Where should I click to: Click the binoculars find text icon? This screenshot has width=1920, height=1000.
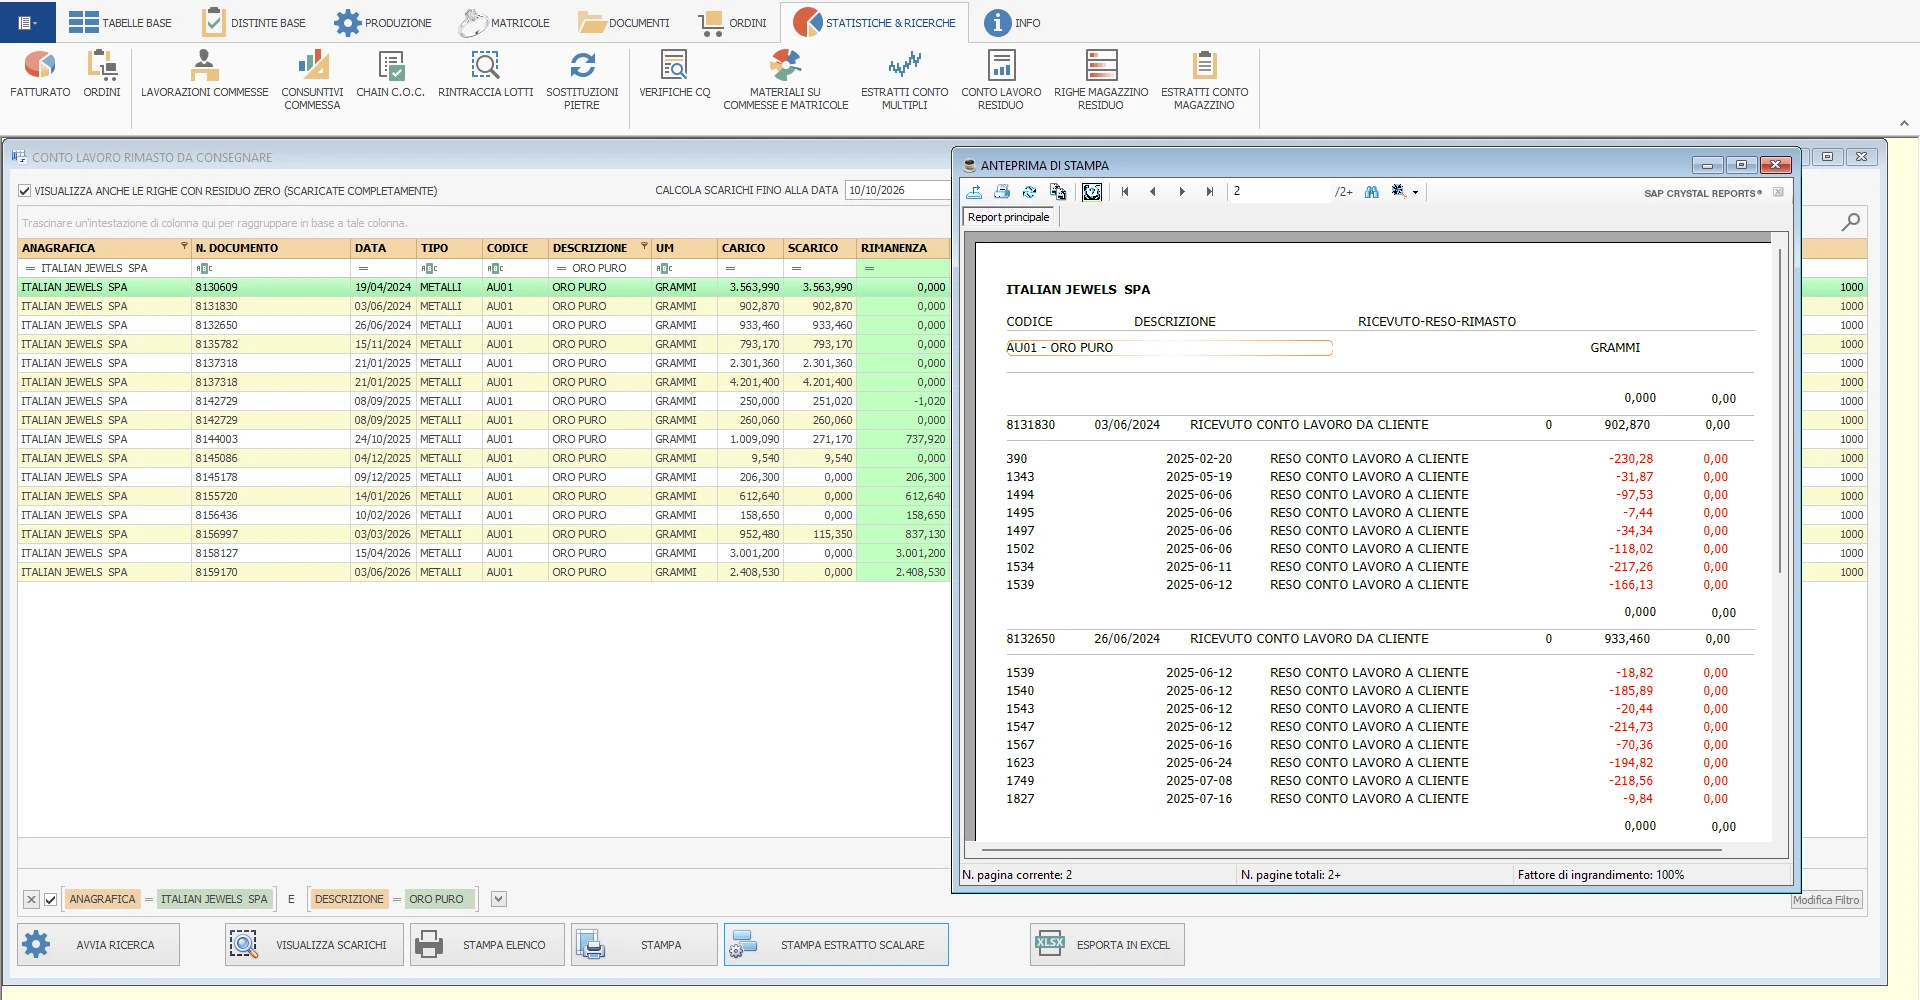point(1372,192)
